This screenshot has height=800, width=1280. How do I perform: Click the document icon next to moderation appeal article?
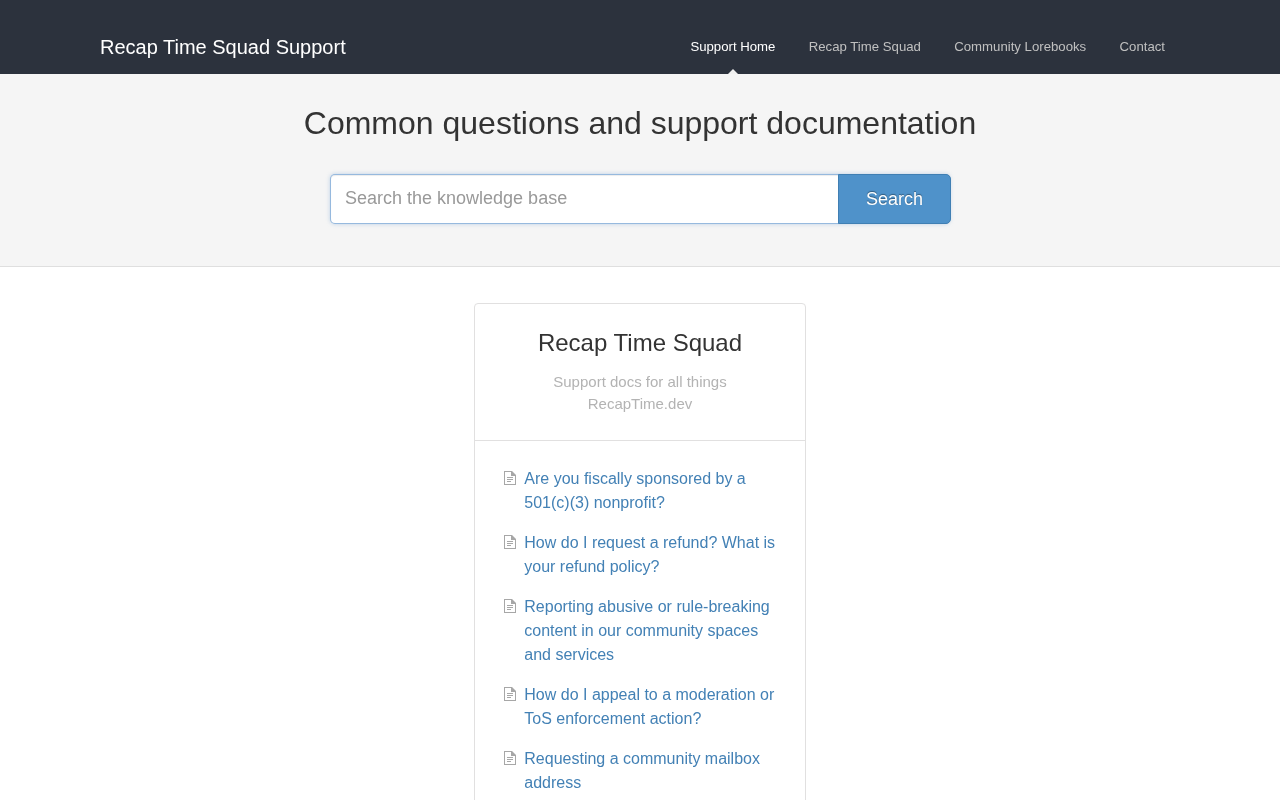510,695
